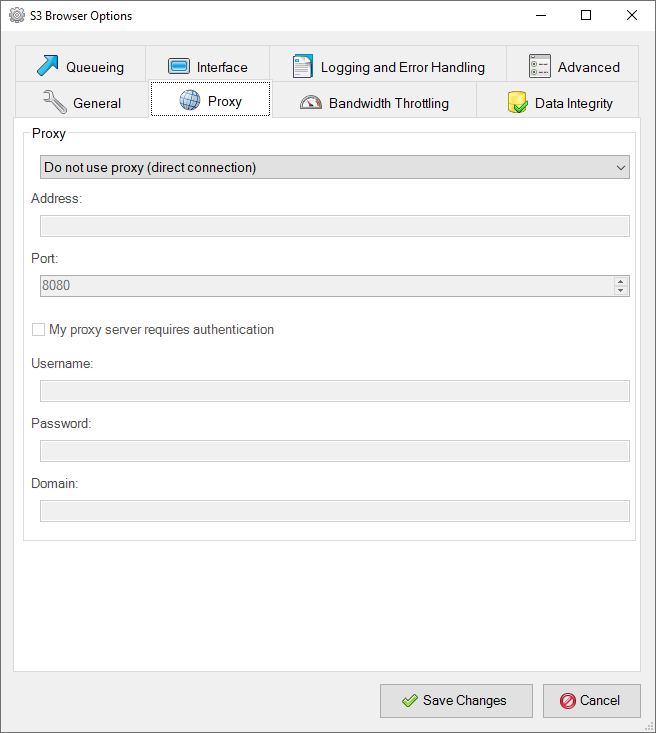Screen dimensions: 656x733
Task: Click the window resize grip corner
Action: (649, 726)
